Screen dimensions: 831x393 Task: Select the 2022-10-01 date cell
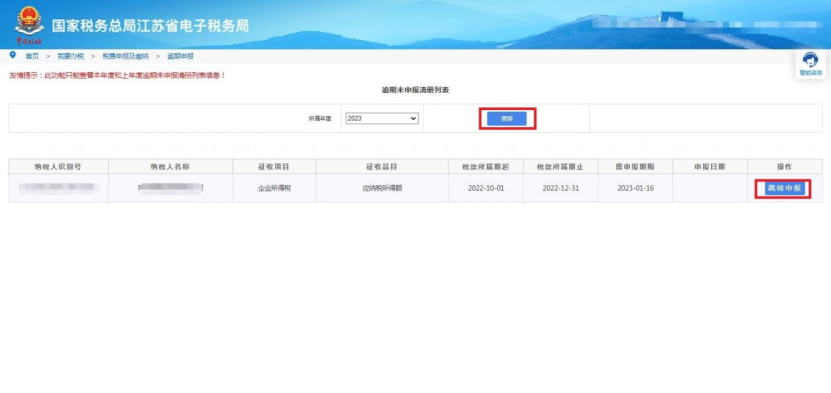(x=485, y=189)
